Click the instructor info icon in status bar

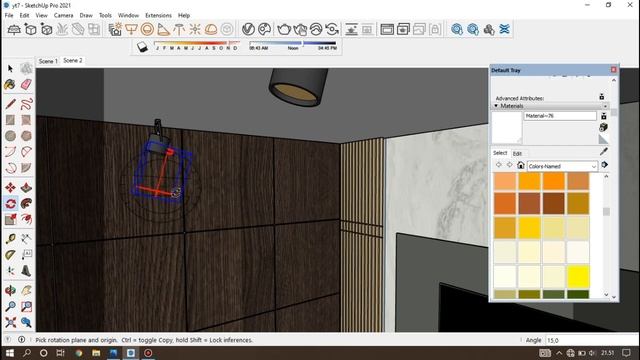[x=22, y=340]
